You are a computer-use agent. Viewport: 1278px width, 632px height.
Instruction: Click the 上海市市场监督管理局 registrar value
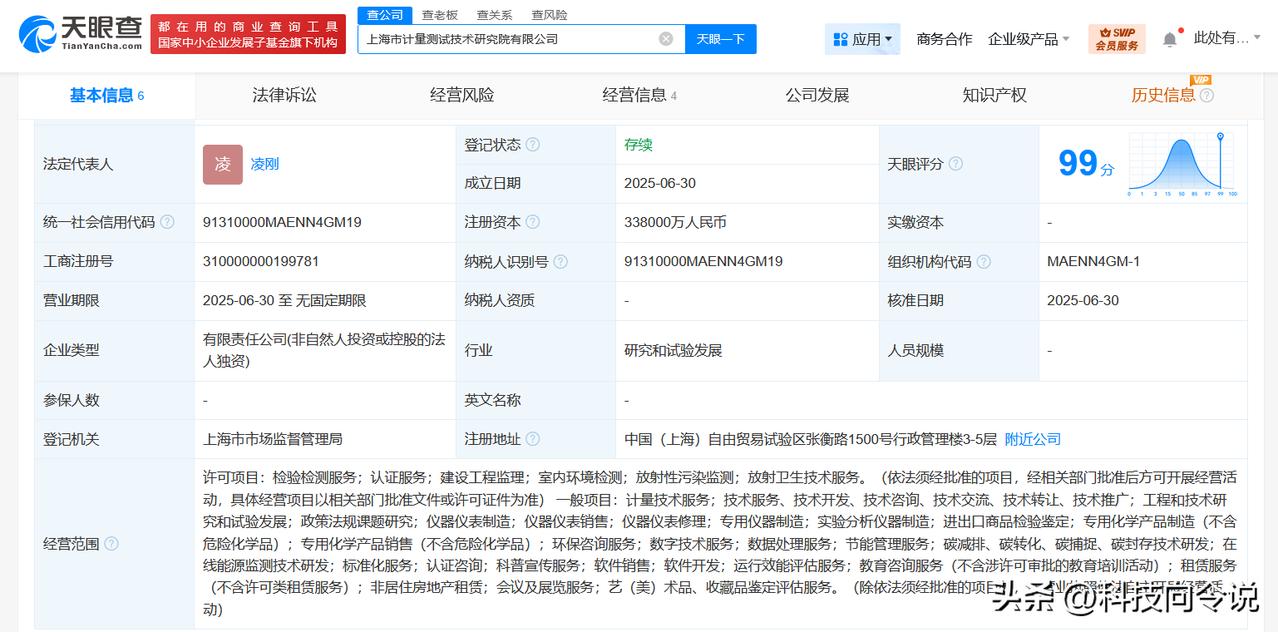(x=273, y=439)
